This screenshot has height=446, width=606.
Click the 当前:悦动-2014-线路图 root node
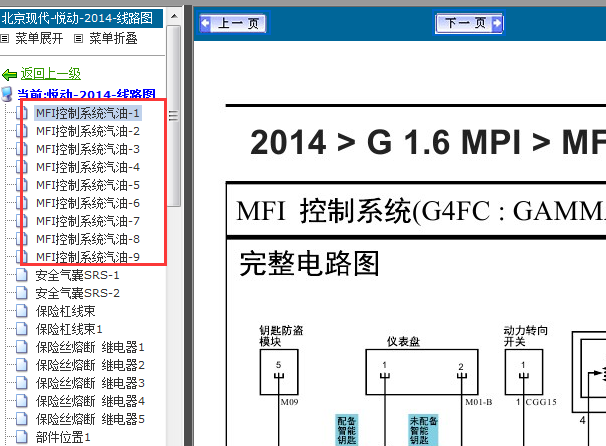86,94
